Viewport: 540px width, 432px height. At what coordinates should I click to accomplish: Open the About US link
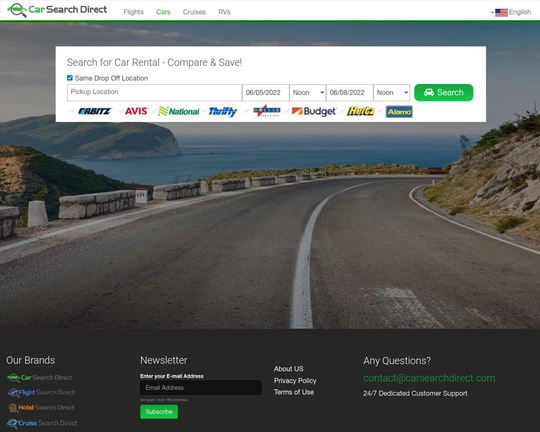click(x=289, y=369)
